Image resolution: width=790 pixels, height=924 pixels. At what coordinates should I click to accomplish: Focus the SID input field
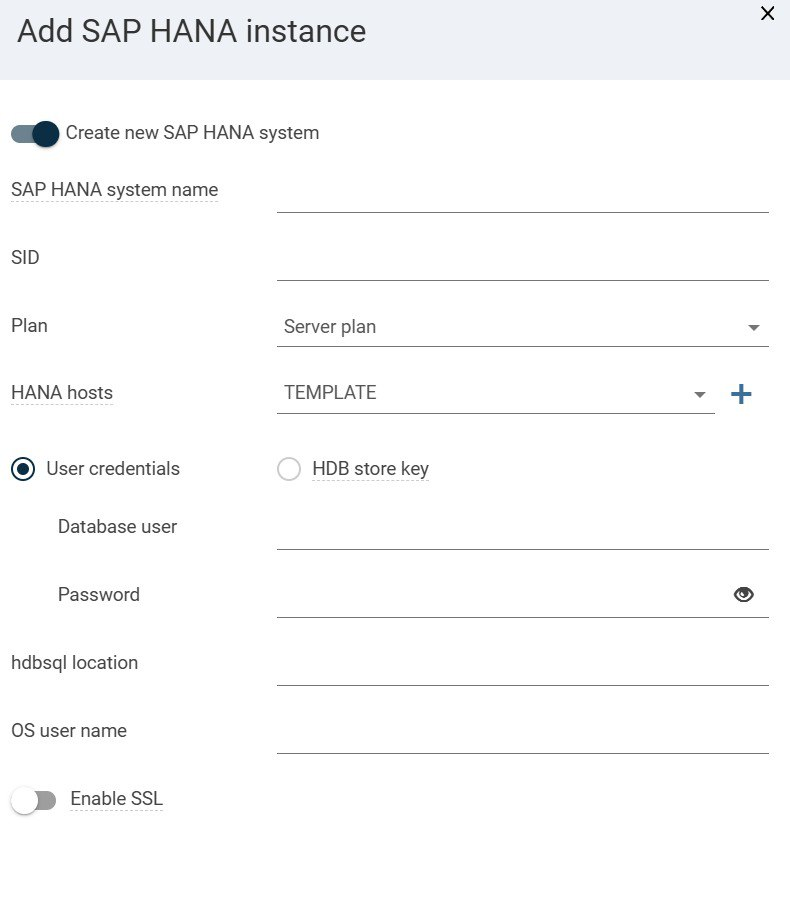pyautogui.click(x=523, y=265)
